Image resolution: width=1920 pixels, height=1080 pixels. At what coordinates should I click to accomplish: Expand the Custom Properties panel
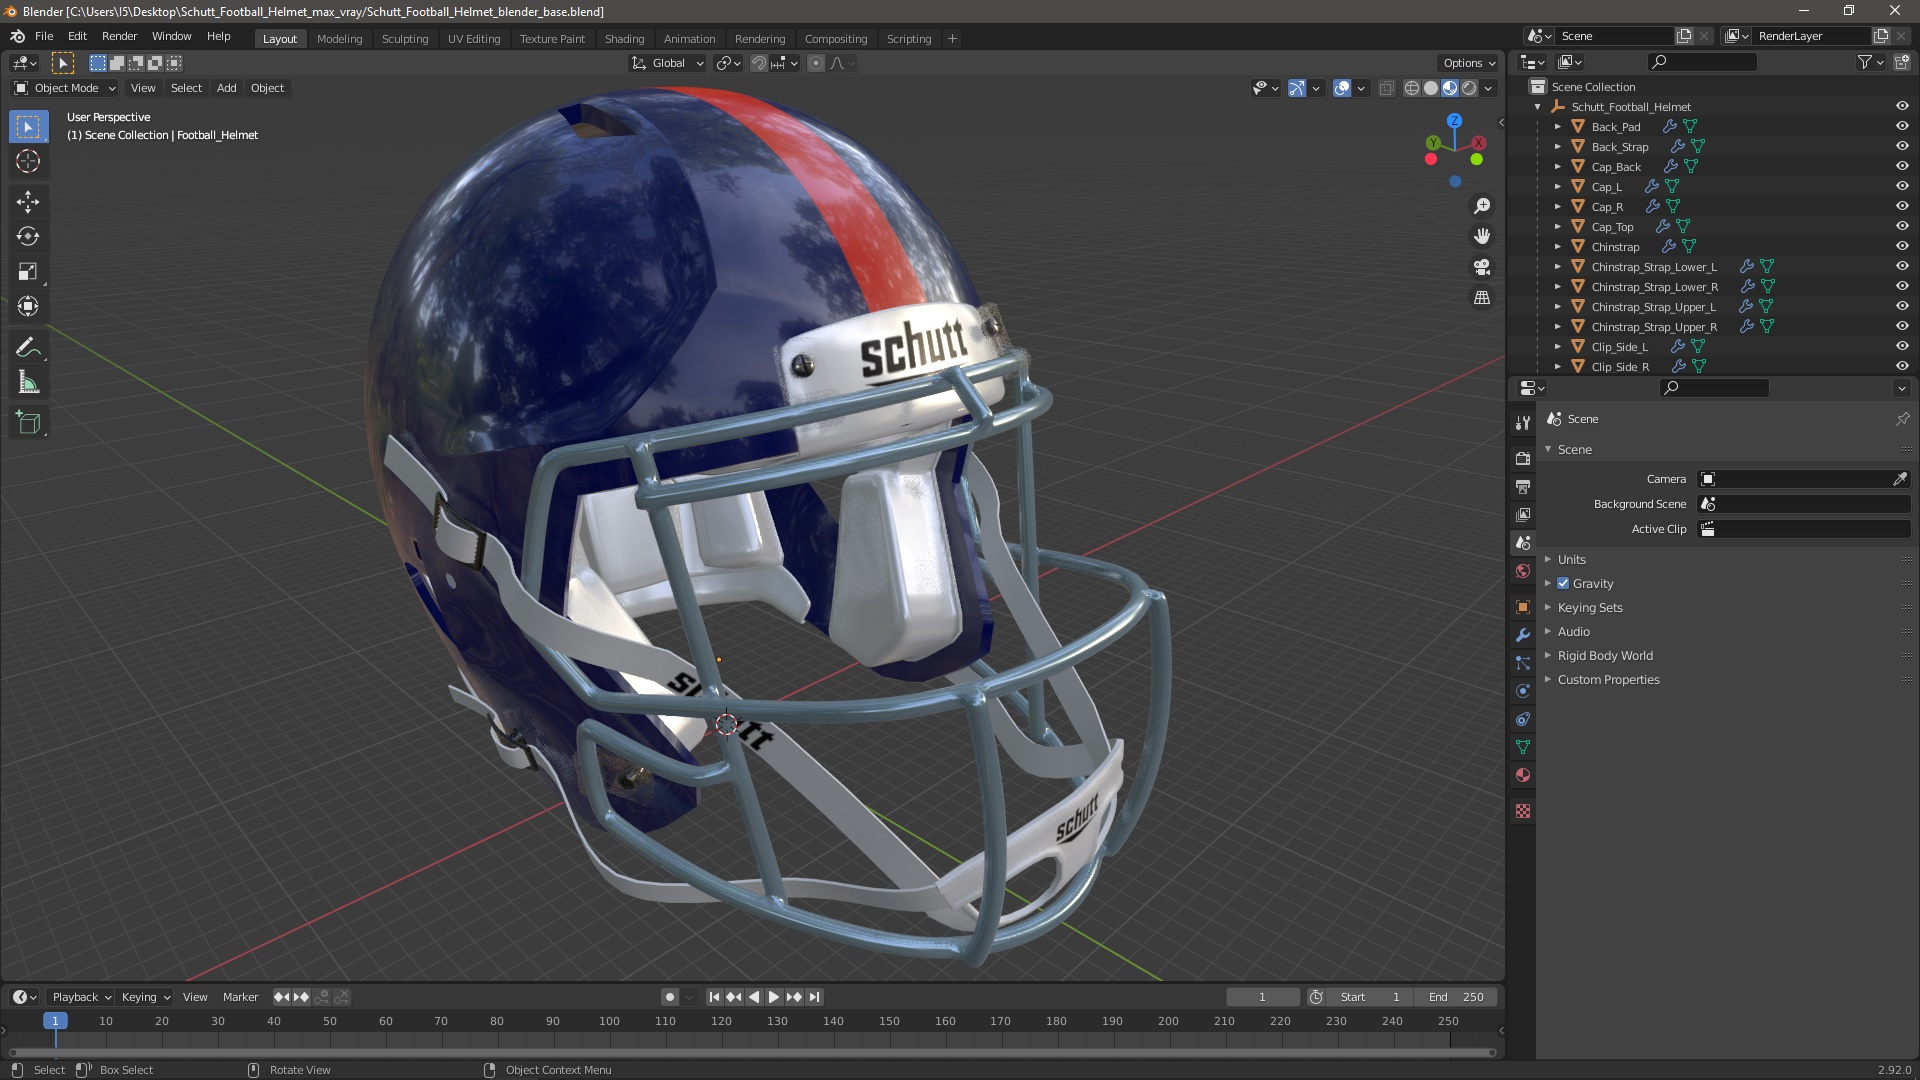(1608, 679)
